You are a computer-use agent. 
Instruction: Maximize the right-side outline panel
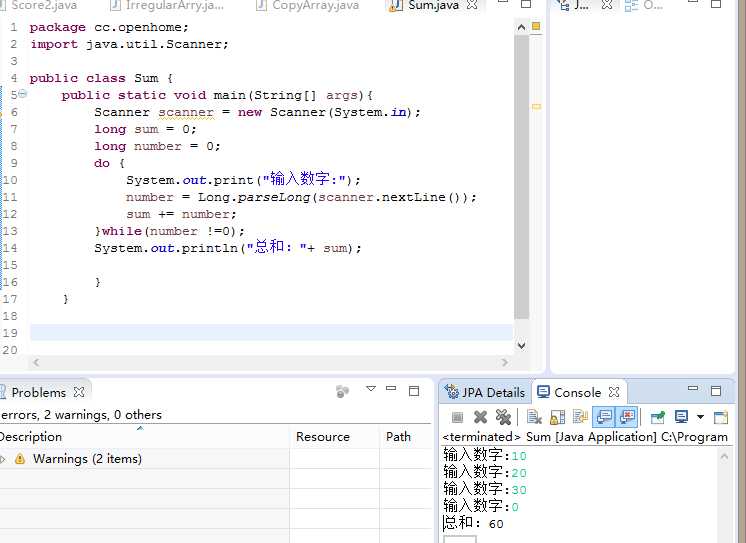716,4
